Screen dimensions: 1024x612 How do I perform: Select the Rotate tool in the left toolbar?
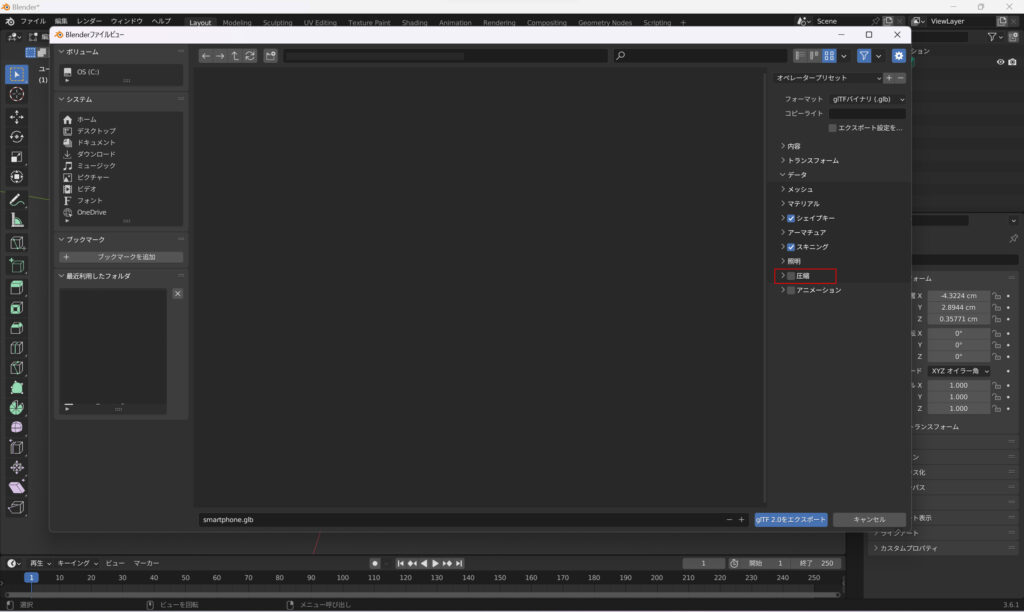pyautogui.click(x=17, y=136)
